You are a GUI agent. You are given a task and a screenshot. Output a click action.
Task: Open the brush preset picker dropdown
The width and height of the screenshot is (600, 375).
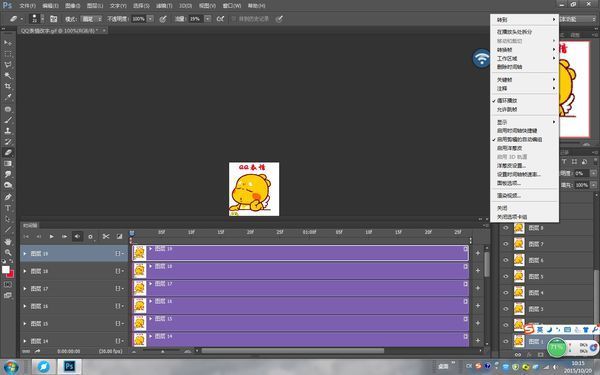(x=42, y=19)
